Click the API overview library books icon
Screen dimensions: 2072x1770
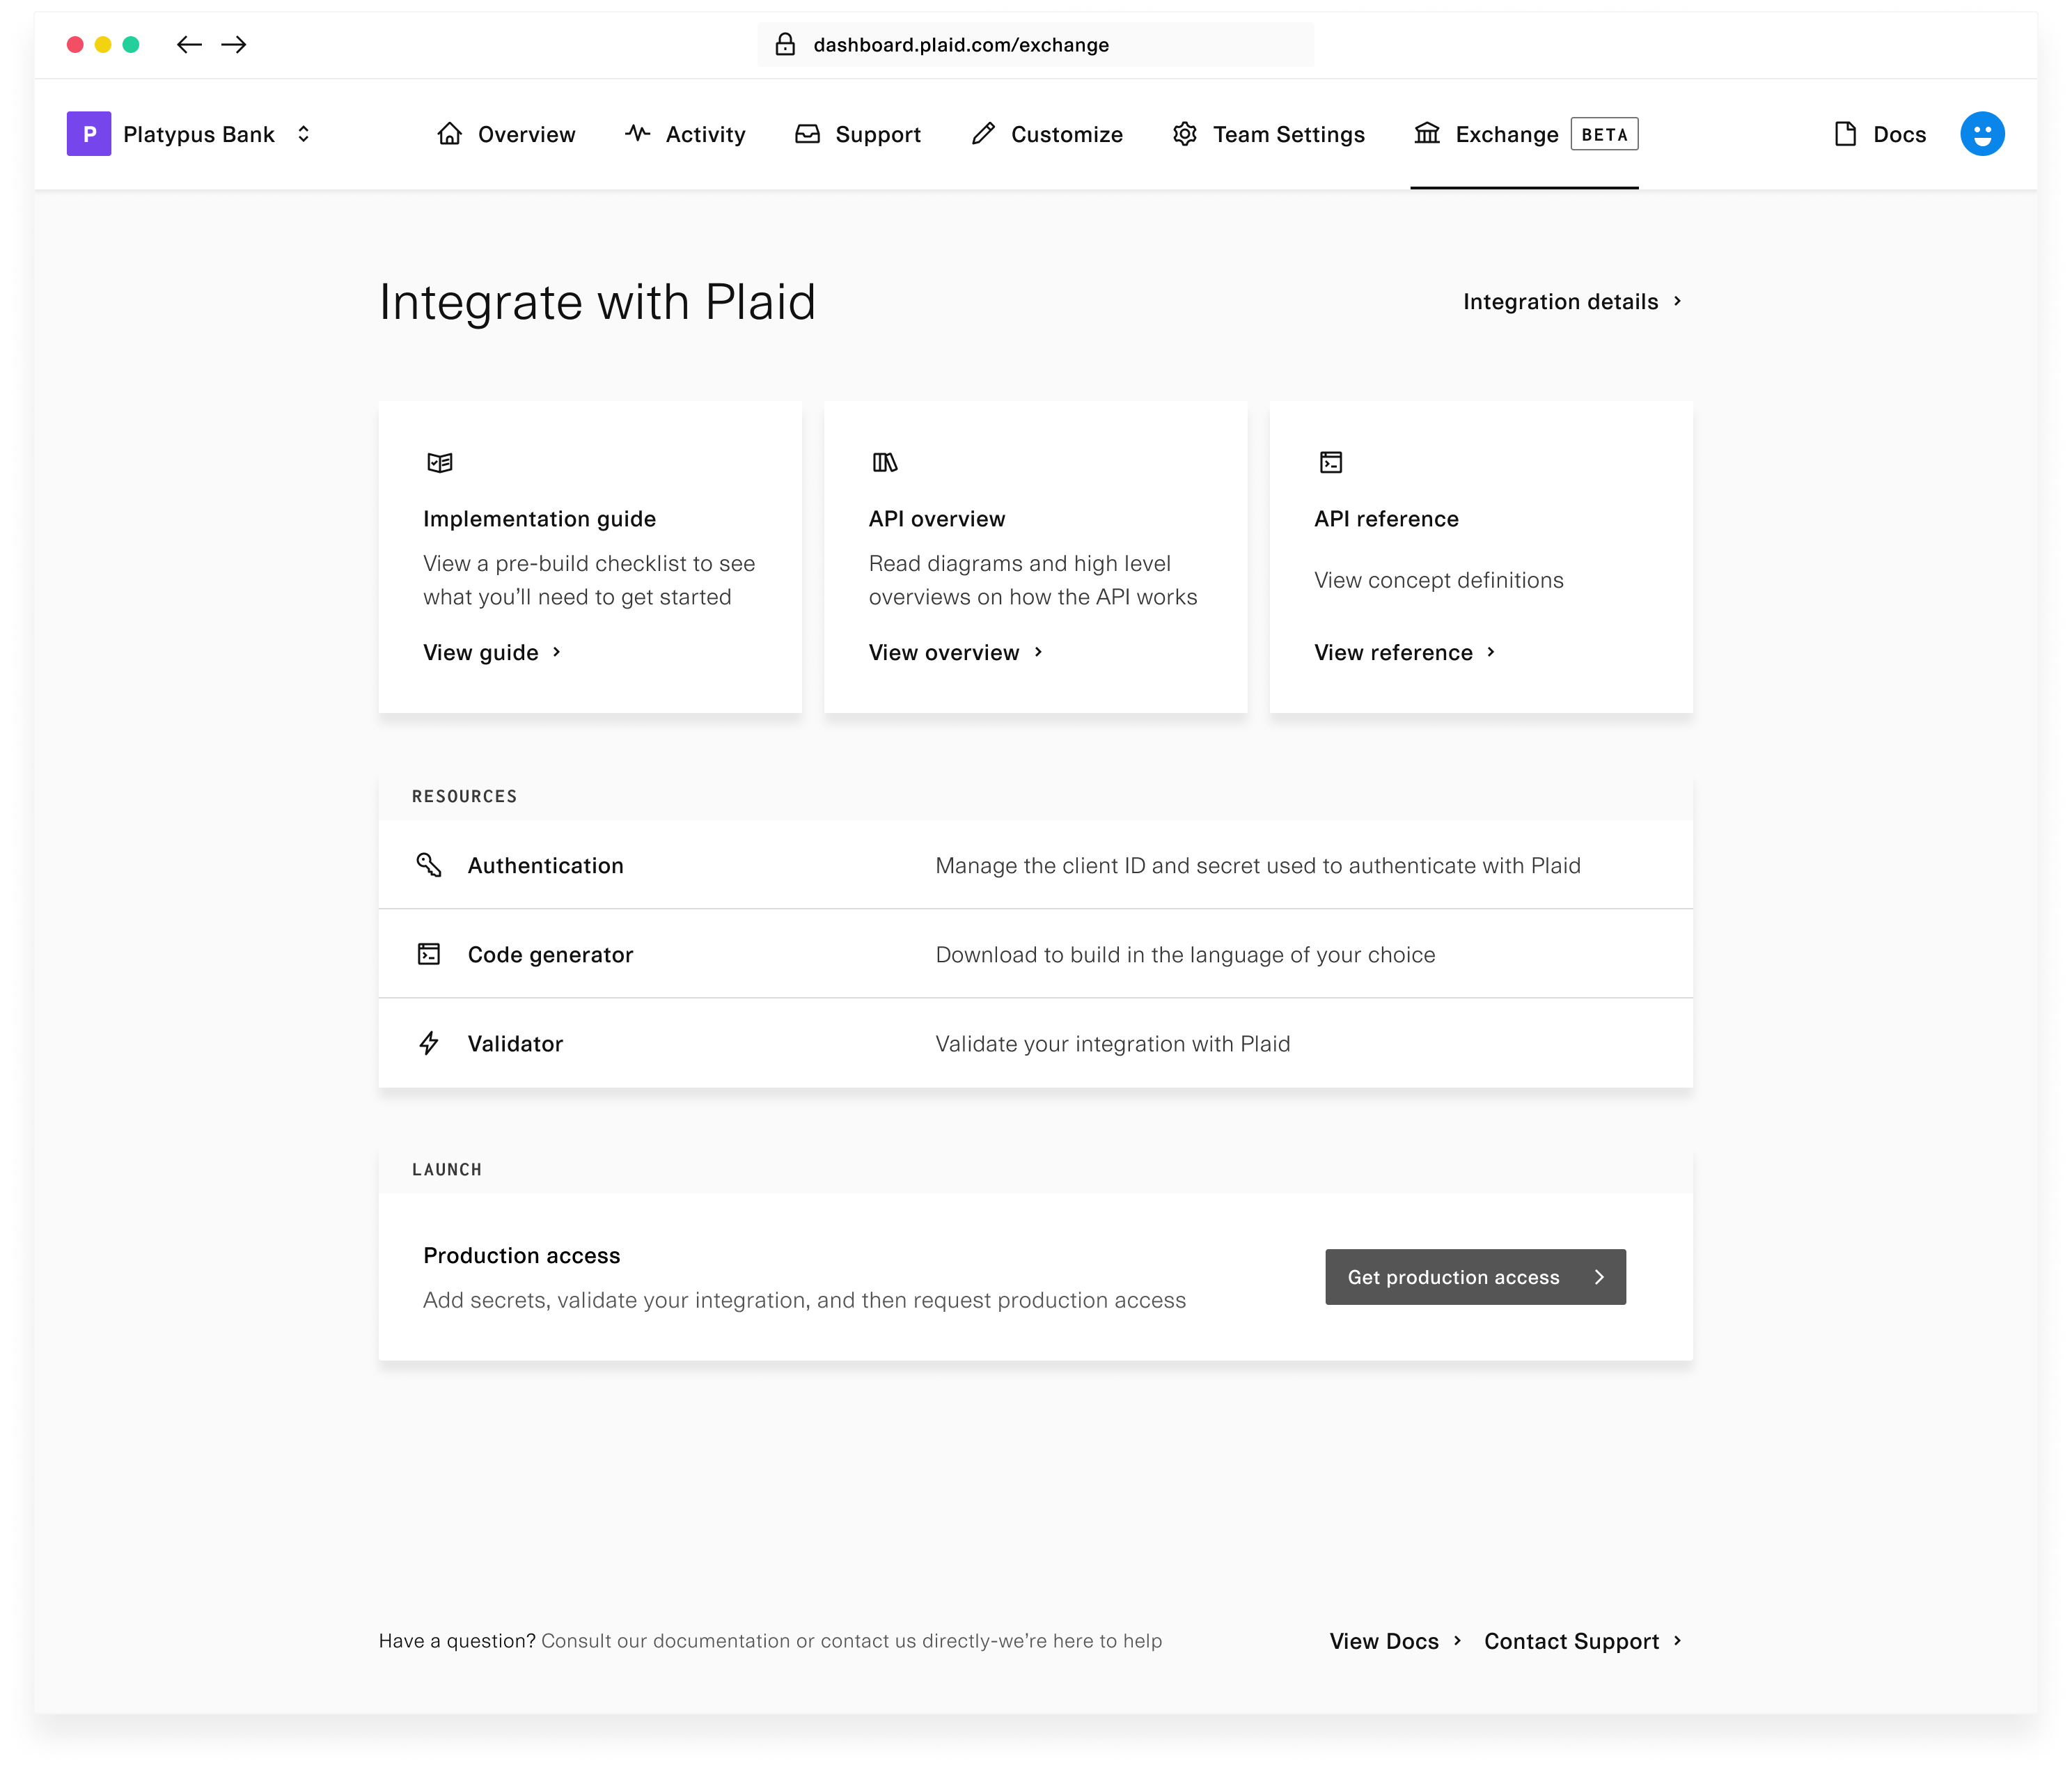(x=885, y=462)
